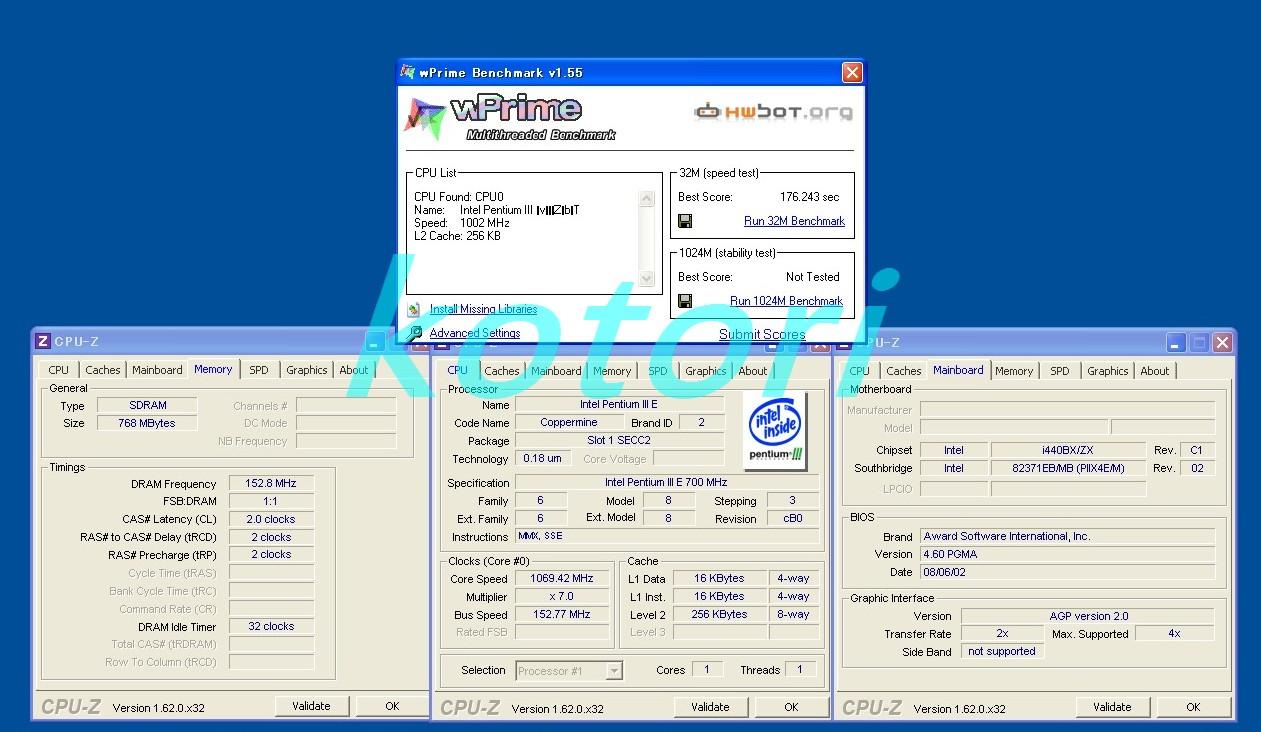Open Memory tab in middle CPU-Z window
The image size is (1261, 732).
(612, 371)
